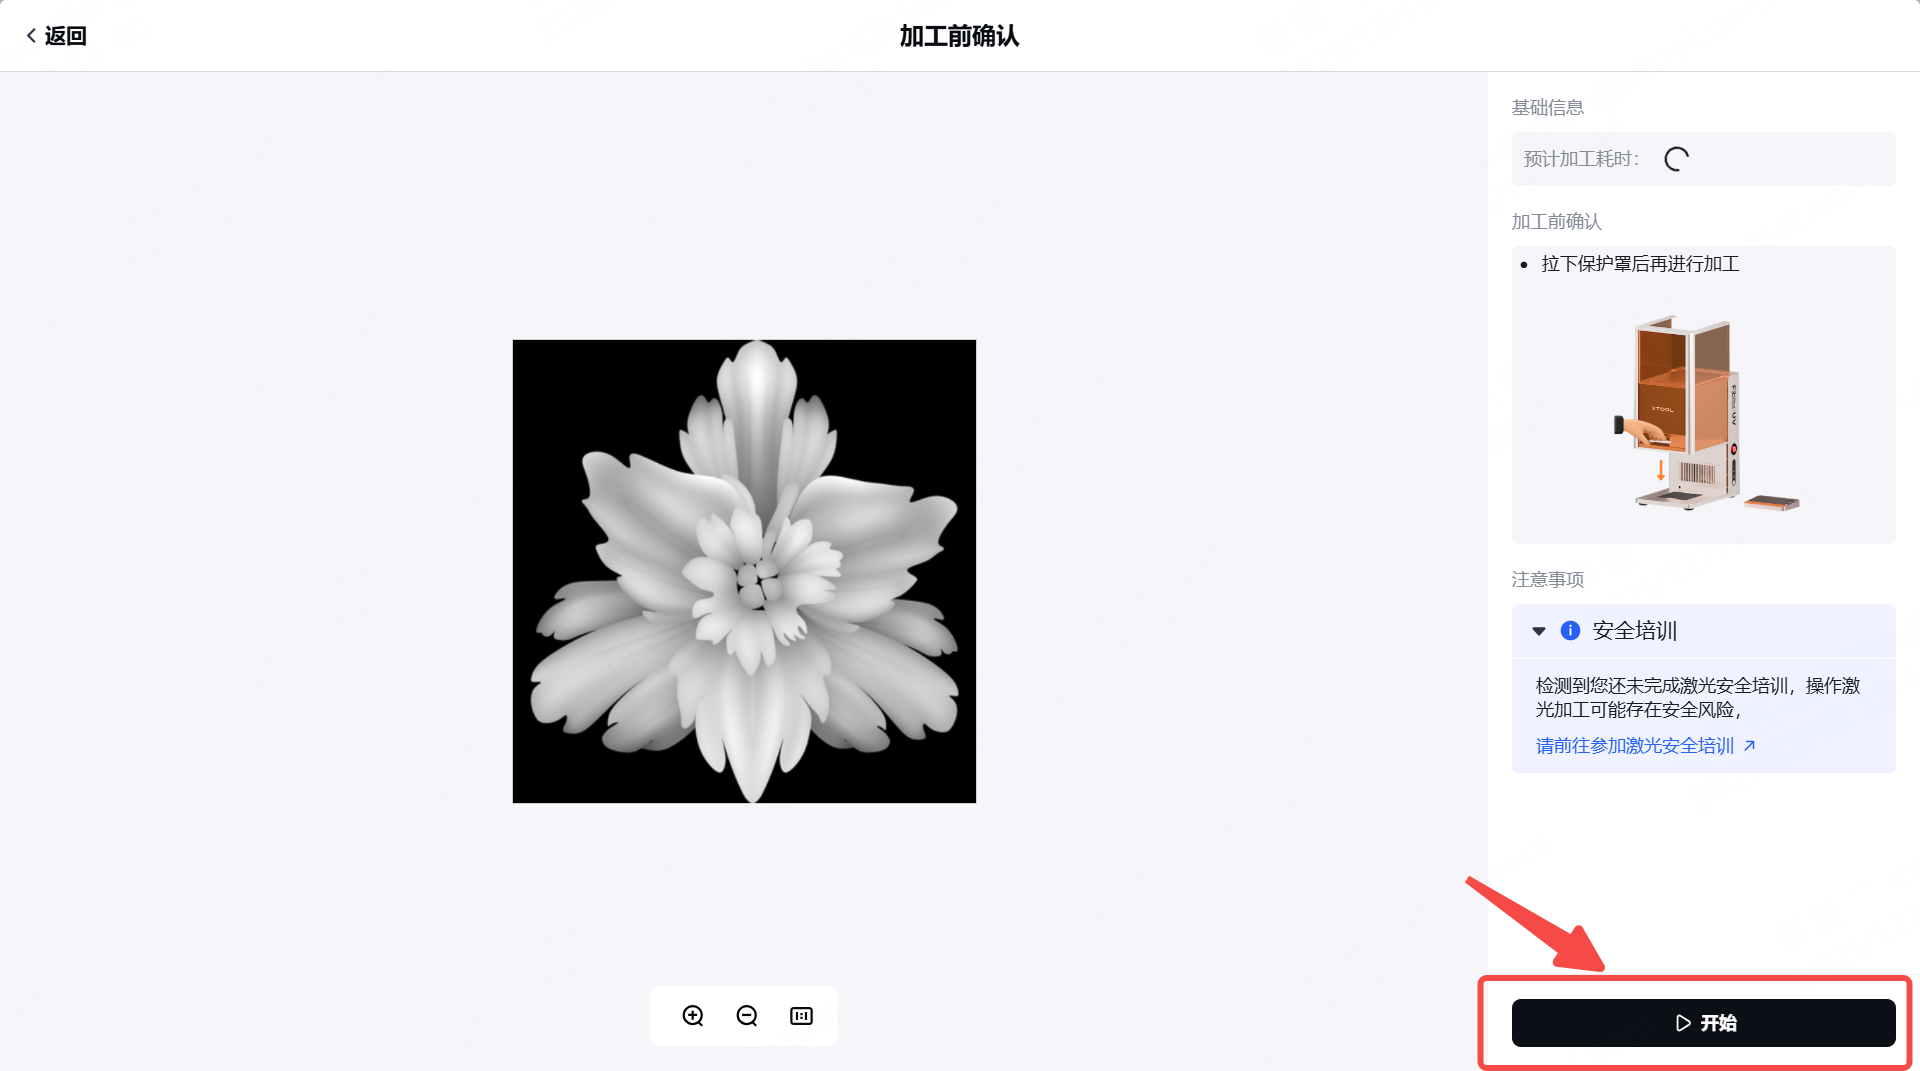Image resolution: width=1920 pixels, height=1071 pixels.
Task: Click the 基础信息 section heading
Action: click(1547, 107)
